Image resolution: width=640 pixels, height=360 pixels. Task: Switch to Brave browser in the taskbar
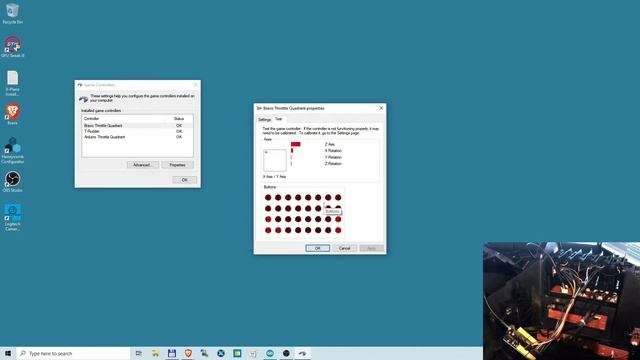pos(188,353)
